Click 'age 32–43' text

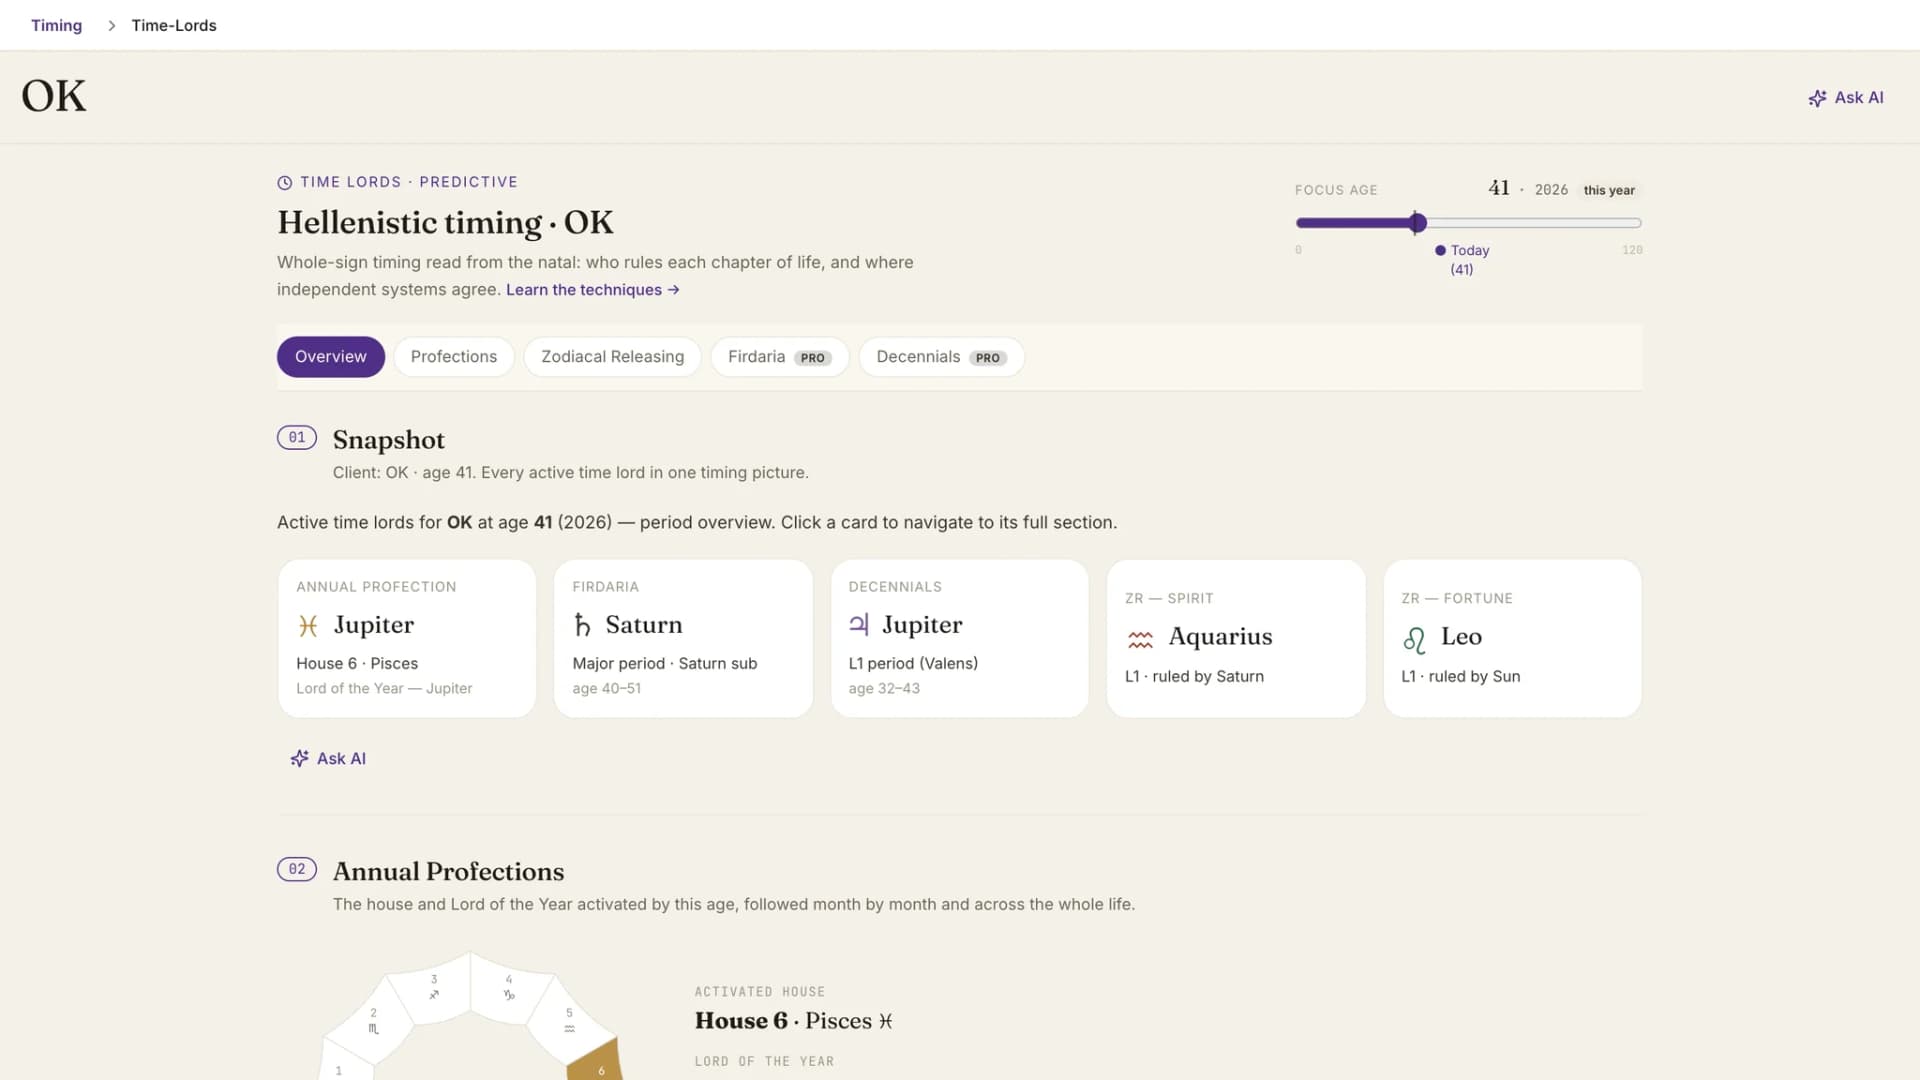tap(884, 689)
